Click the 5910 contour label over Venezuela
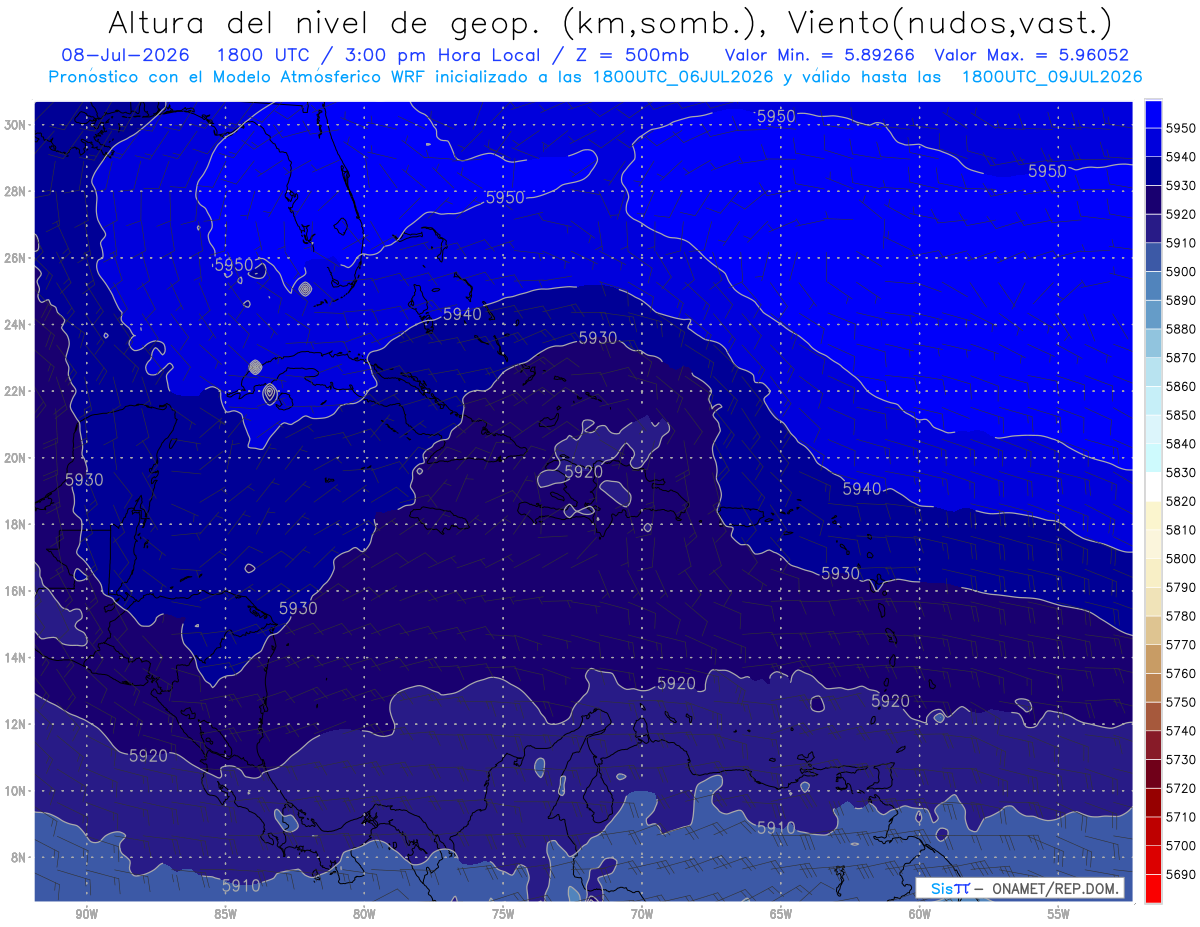The height and width of the screenshot is (927, 1200). (x=776, y=828)
